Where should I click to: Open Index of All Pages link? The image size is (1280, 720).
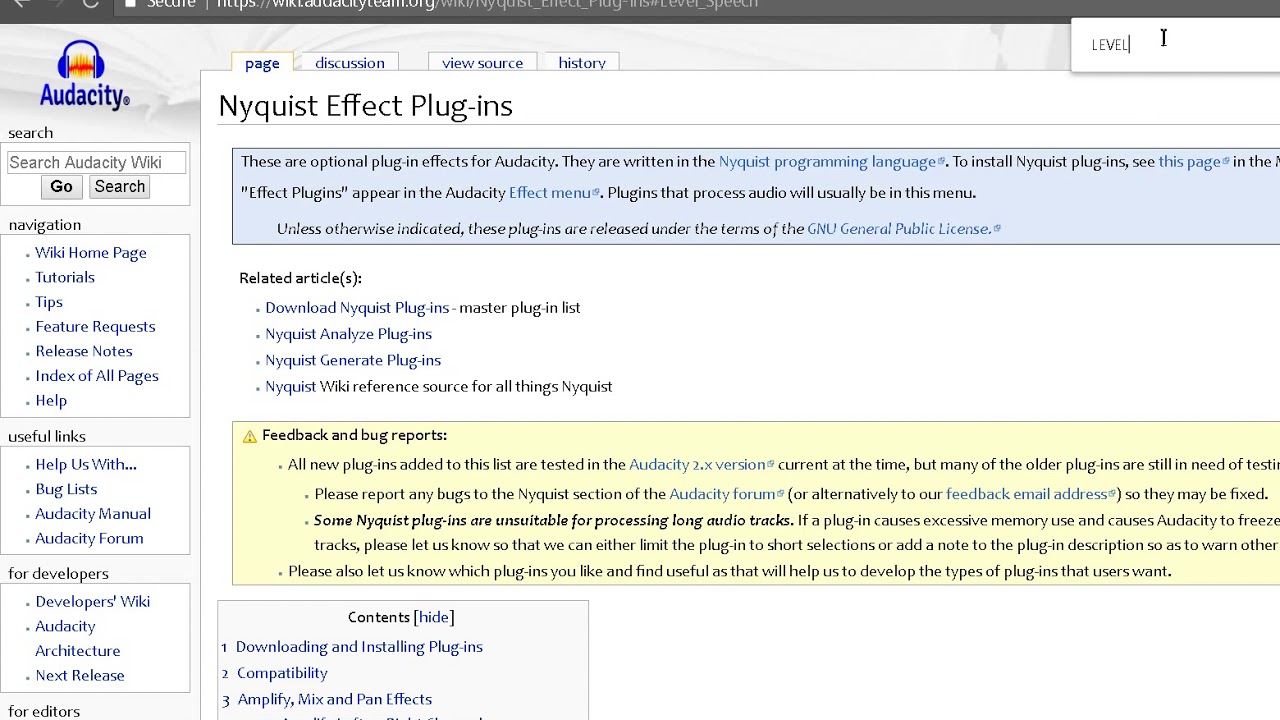coord(97,376)
